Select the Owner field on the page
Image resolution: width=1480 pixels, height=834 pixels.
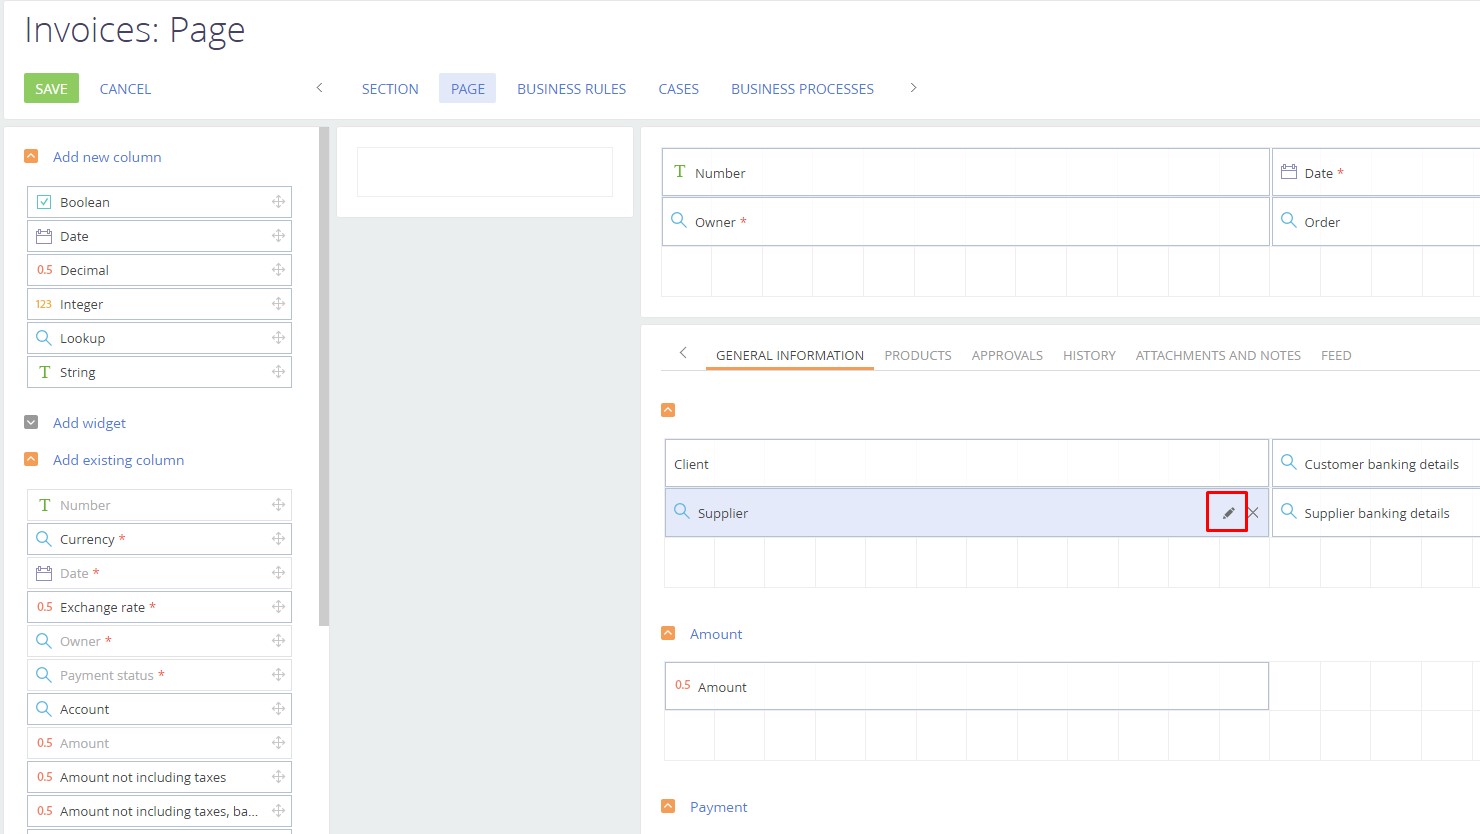965,221
